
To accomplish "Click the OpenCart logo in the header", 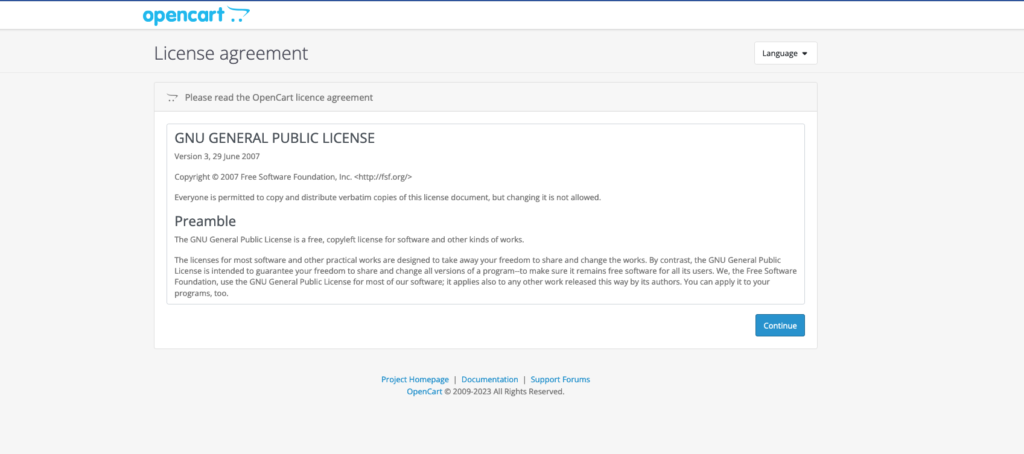I will pyautogui.click(x=196, y=15).
